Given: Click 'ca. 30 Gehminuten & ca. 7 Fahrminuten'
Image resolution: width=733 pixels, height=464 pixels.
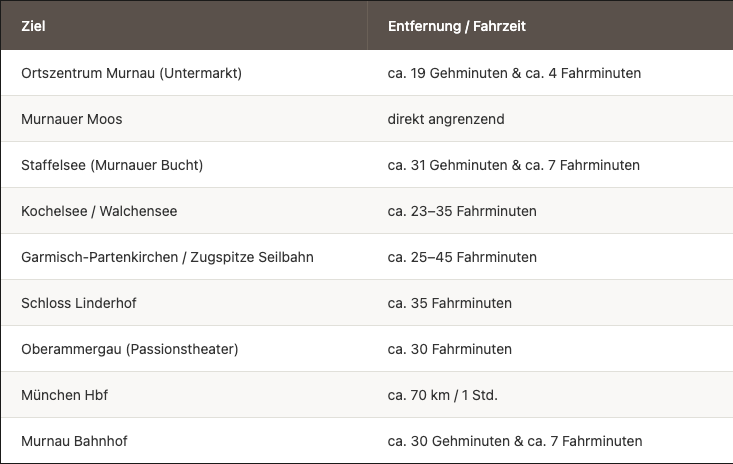Looking at the screenshot, I should coord(515,441).
